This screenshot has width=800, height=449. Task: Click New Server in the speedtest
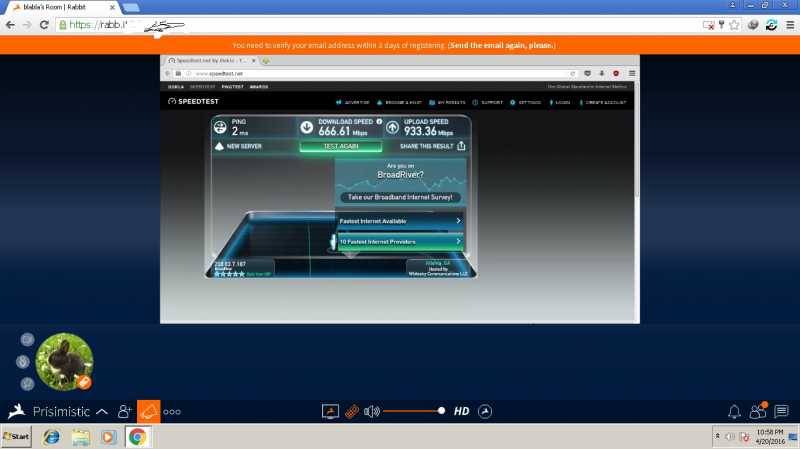tap(238, 146)
